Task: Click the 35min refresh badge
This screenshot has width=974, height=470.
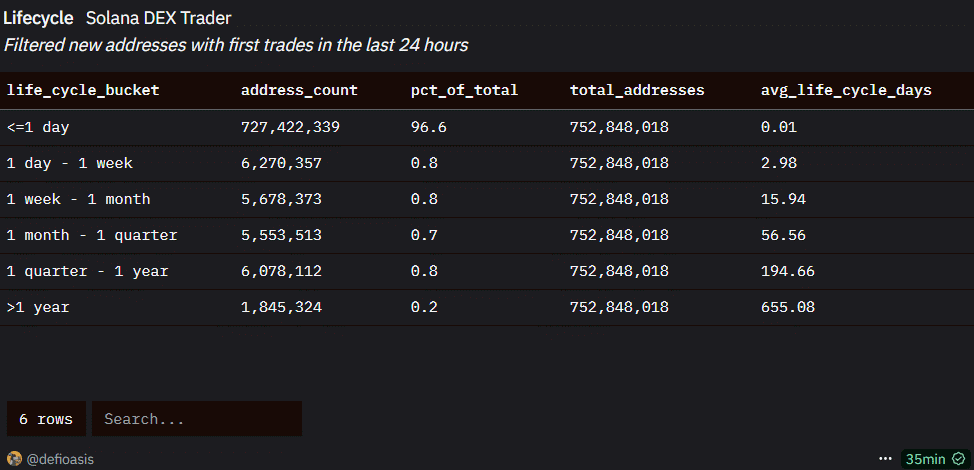Action: pos(925,459)
